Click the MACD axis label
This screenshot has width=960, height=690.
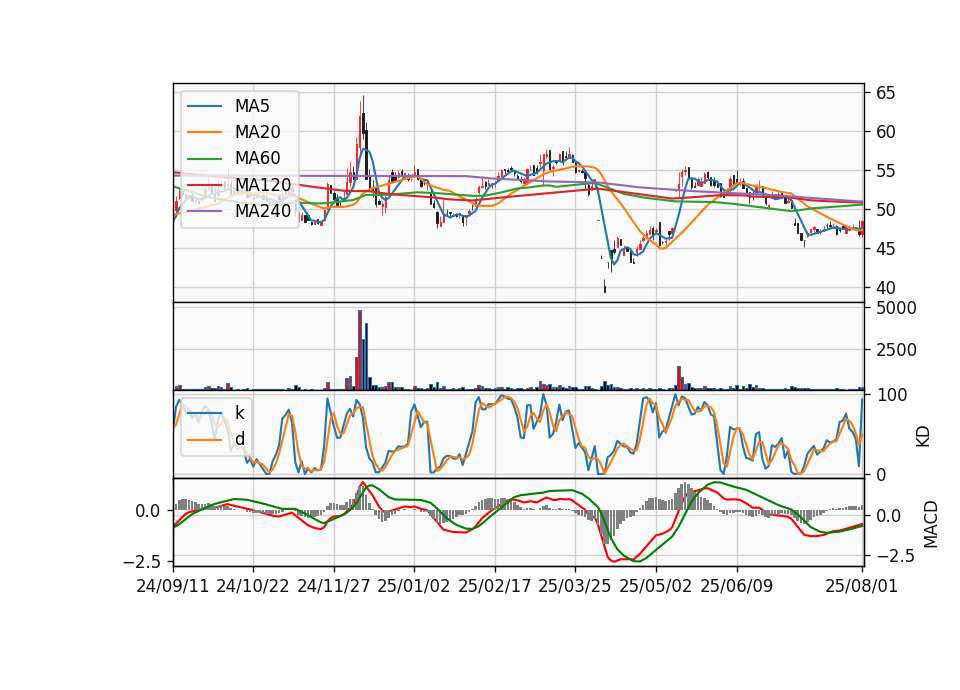[931, 524]
